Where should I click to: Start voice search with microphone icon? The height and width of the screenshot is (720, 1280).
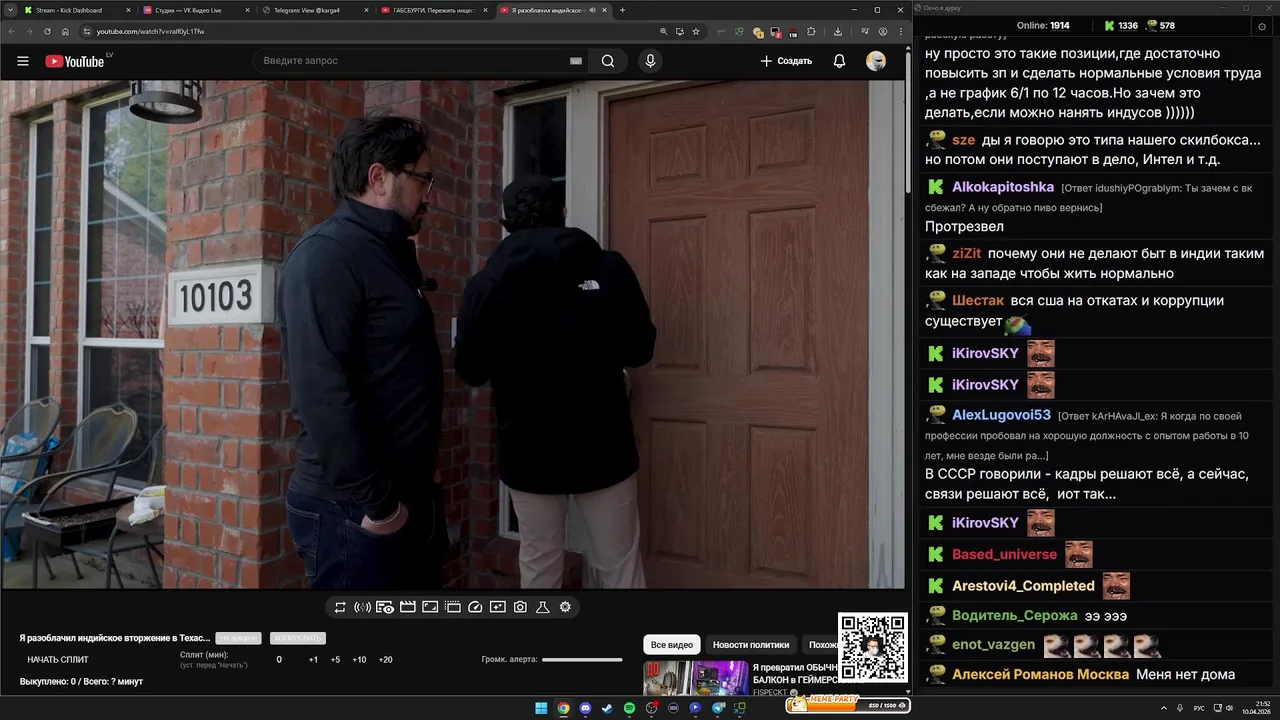point(651,61)
